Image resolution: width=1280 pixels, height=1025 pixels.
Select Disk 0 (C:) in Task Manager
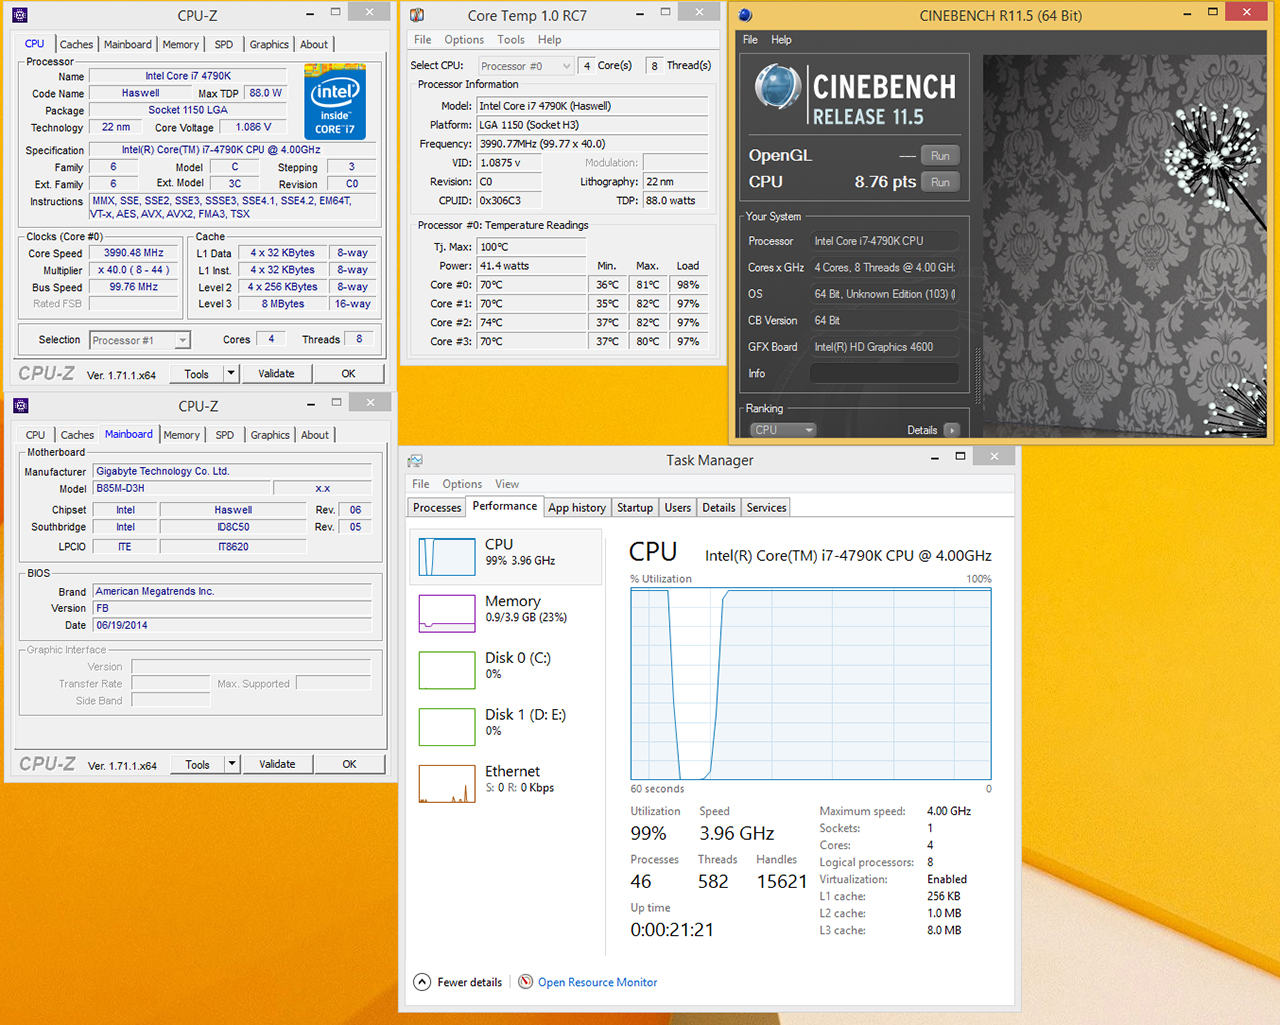pos(506,670)
